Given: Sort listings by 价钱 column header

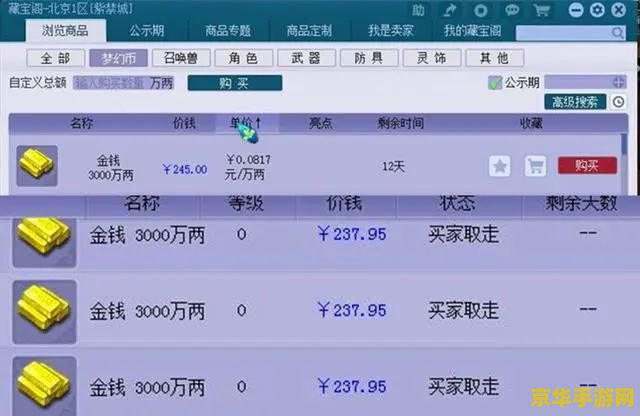Looking at the screenshot, I should (x=184, y=124).
